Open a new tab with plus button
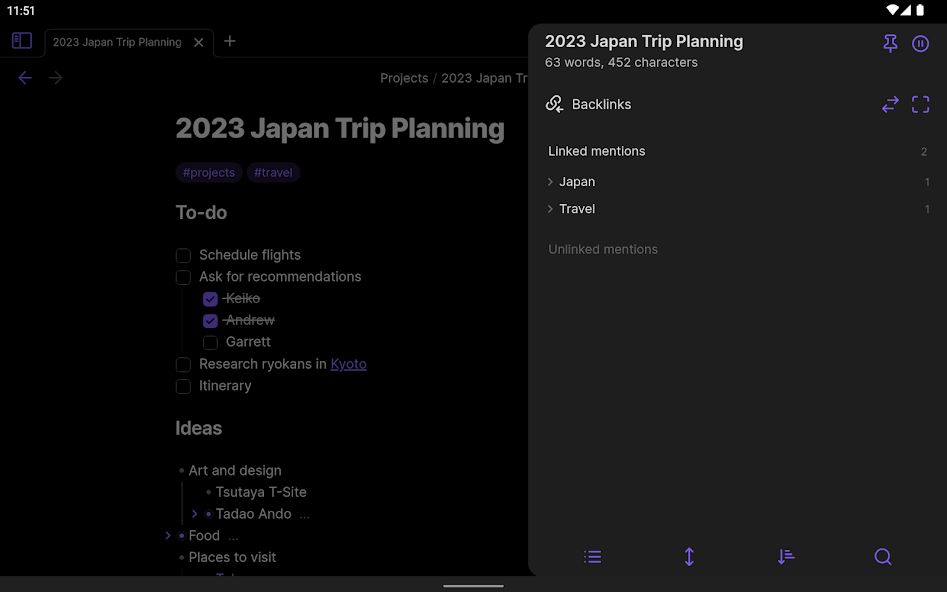 point(230,41)
